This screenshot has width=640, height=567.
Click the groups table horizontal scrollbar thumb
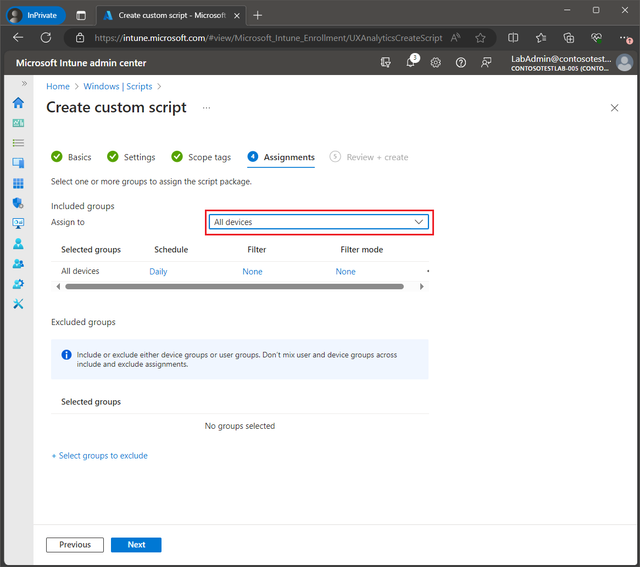click(234, 287)
